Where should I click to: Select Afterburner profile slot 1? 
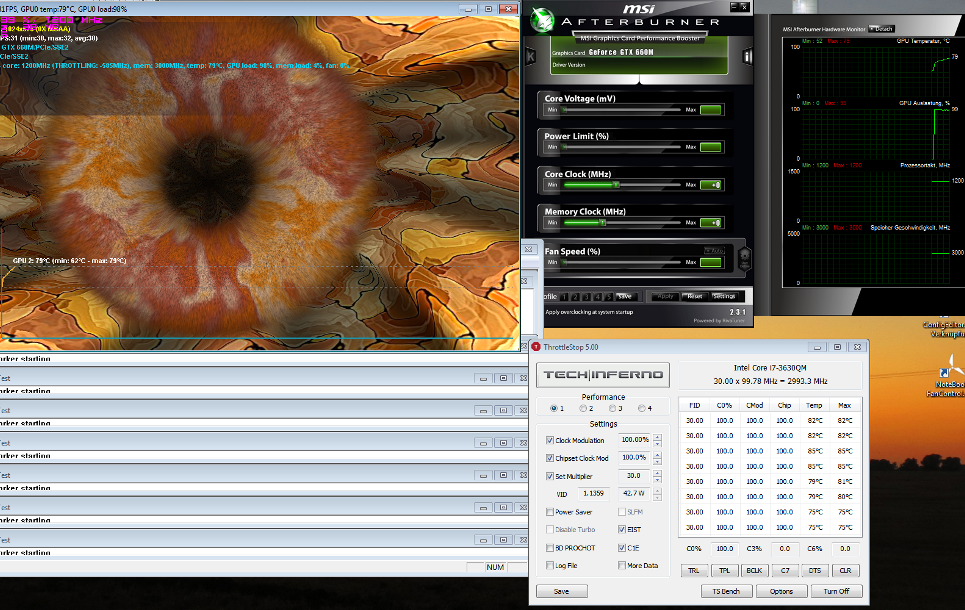[564, 297]
